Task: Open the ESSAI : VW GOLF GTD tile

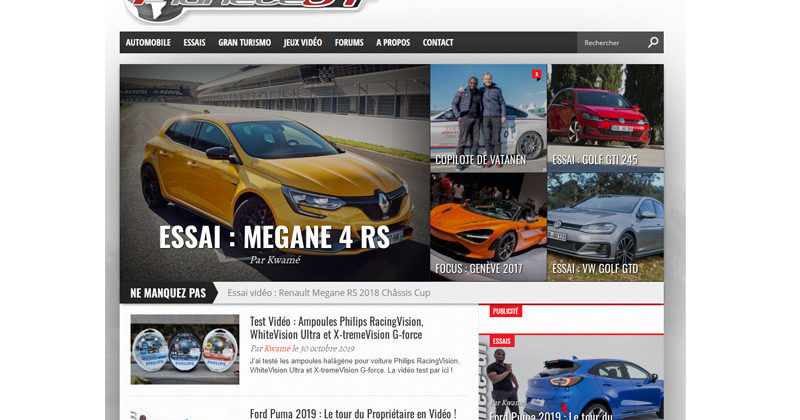Action: click(x=606, y=227)
